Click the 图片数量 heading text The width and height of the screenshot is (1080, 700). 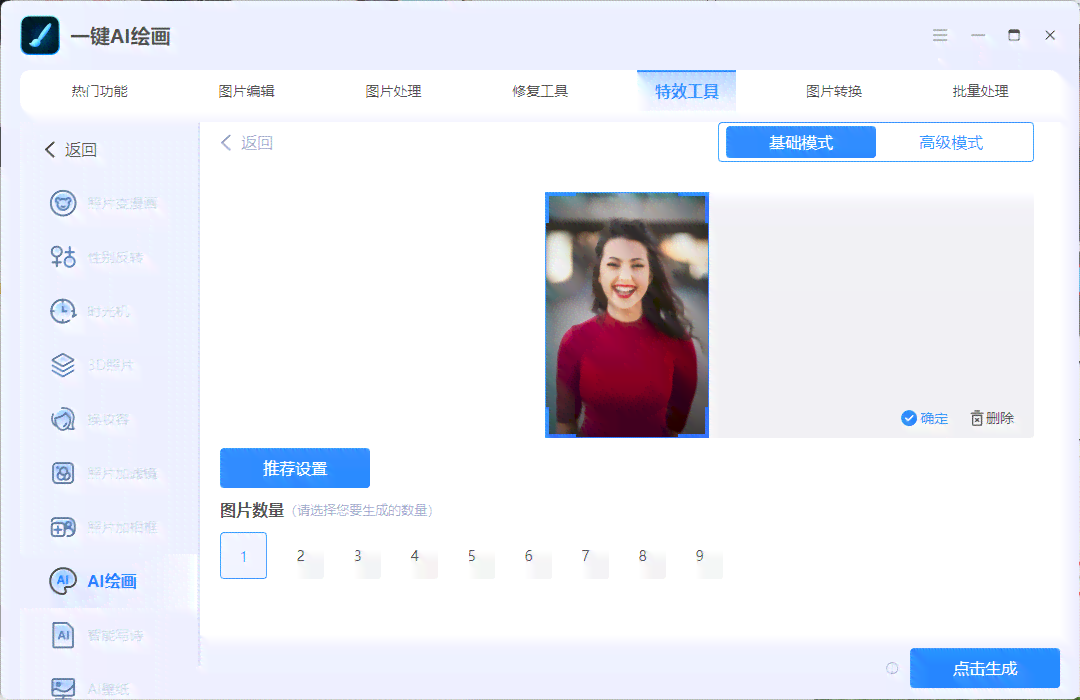[252, 511]
